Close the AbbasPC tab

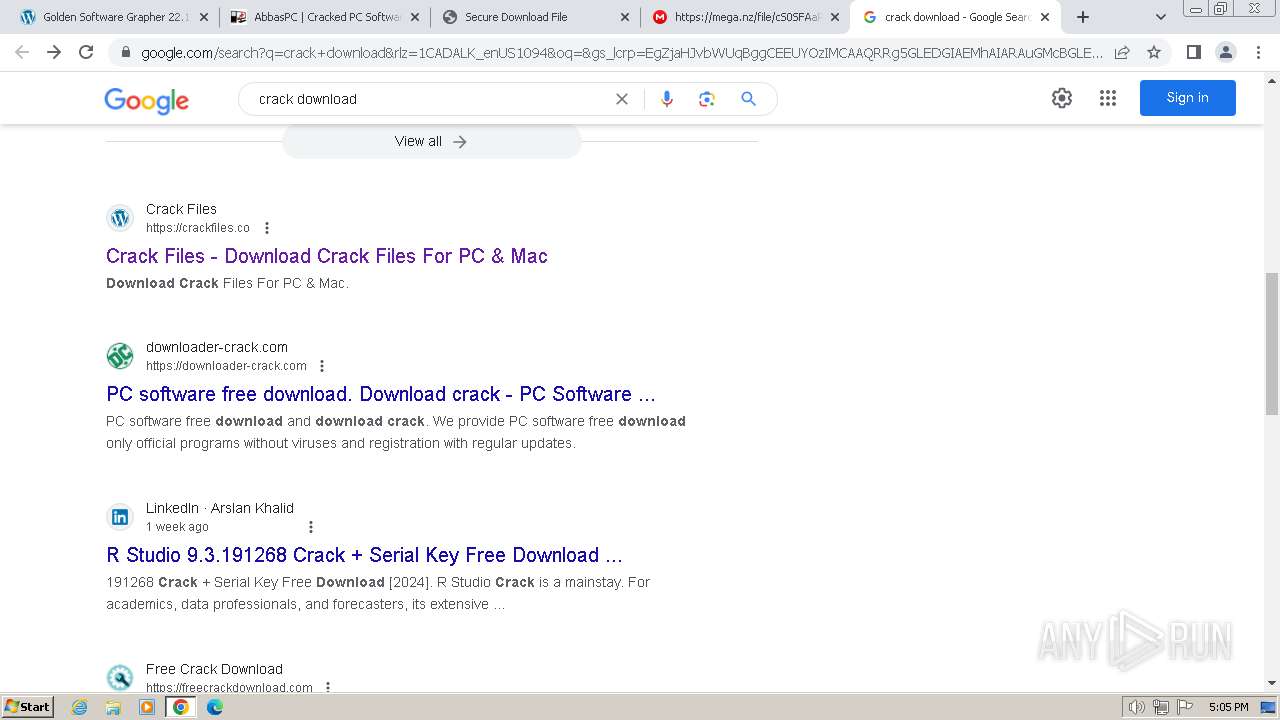pyautogui.click(x=415, y=17)
